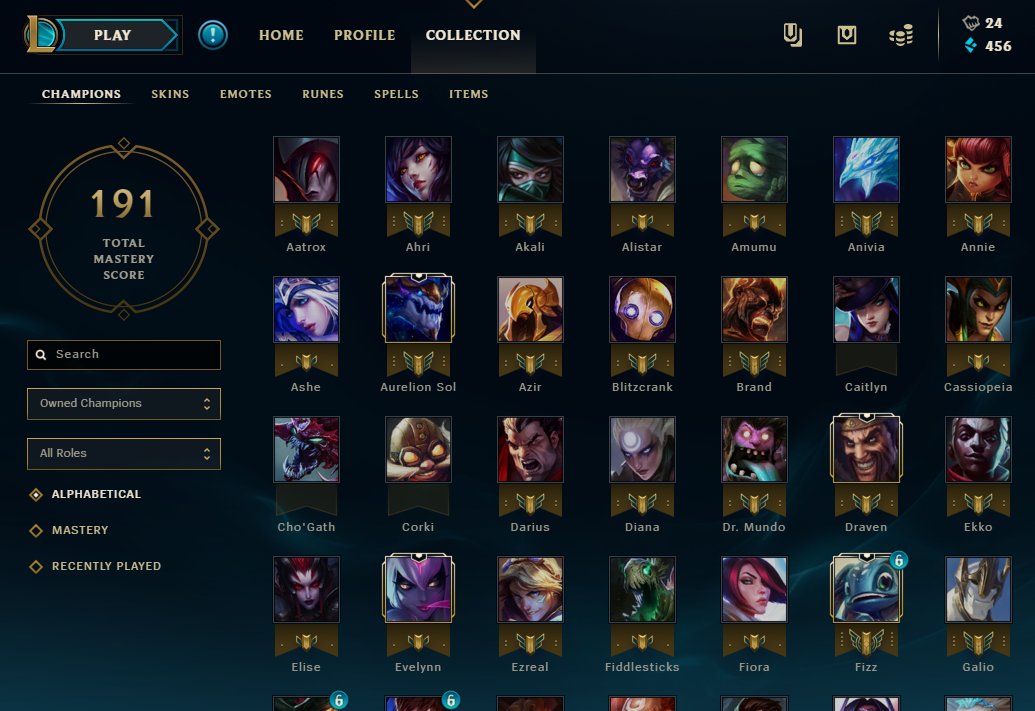
Task: Click the League of Legends logo icon
Action: (x=40, y=35)
